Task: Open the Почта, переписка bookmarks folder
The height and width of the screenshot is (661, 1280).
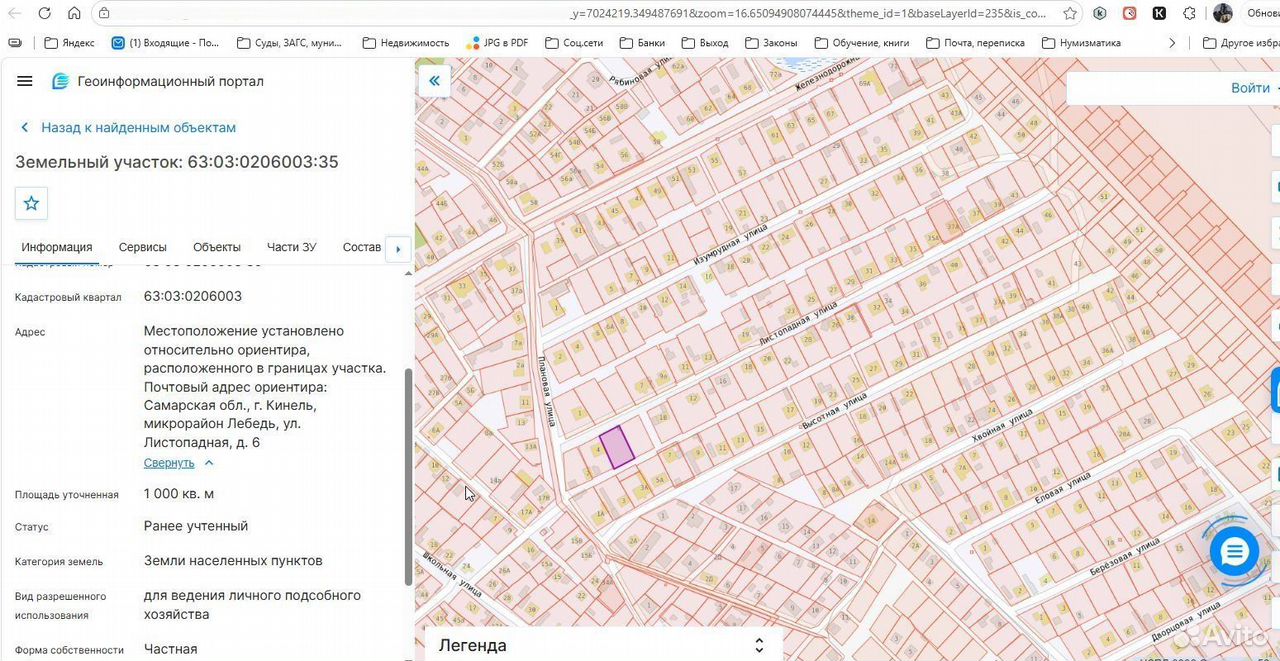Action: pos(975,43)
